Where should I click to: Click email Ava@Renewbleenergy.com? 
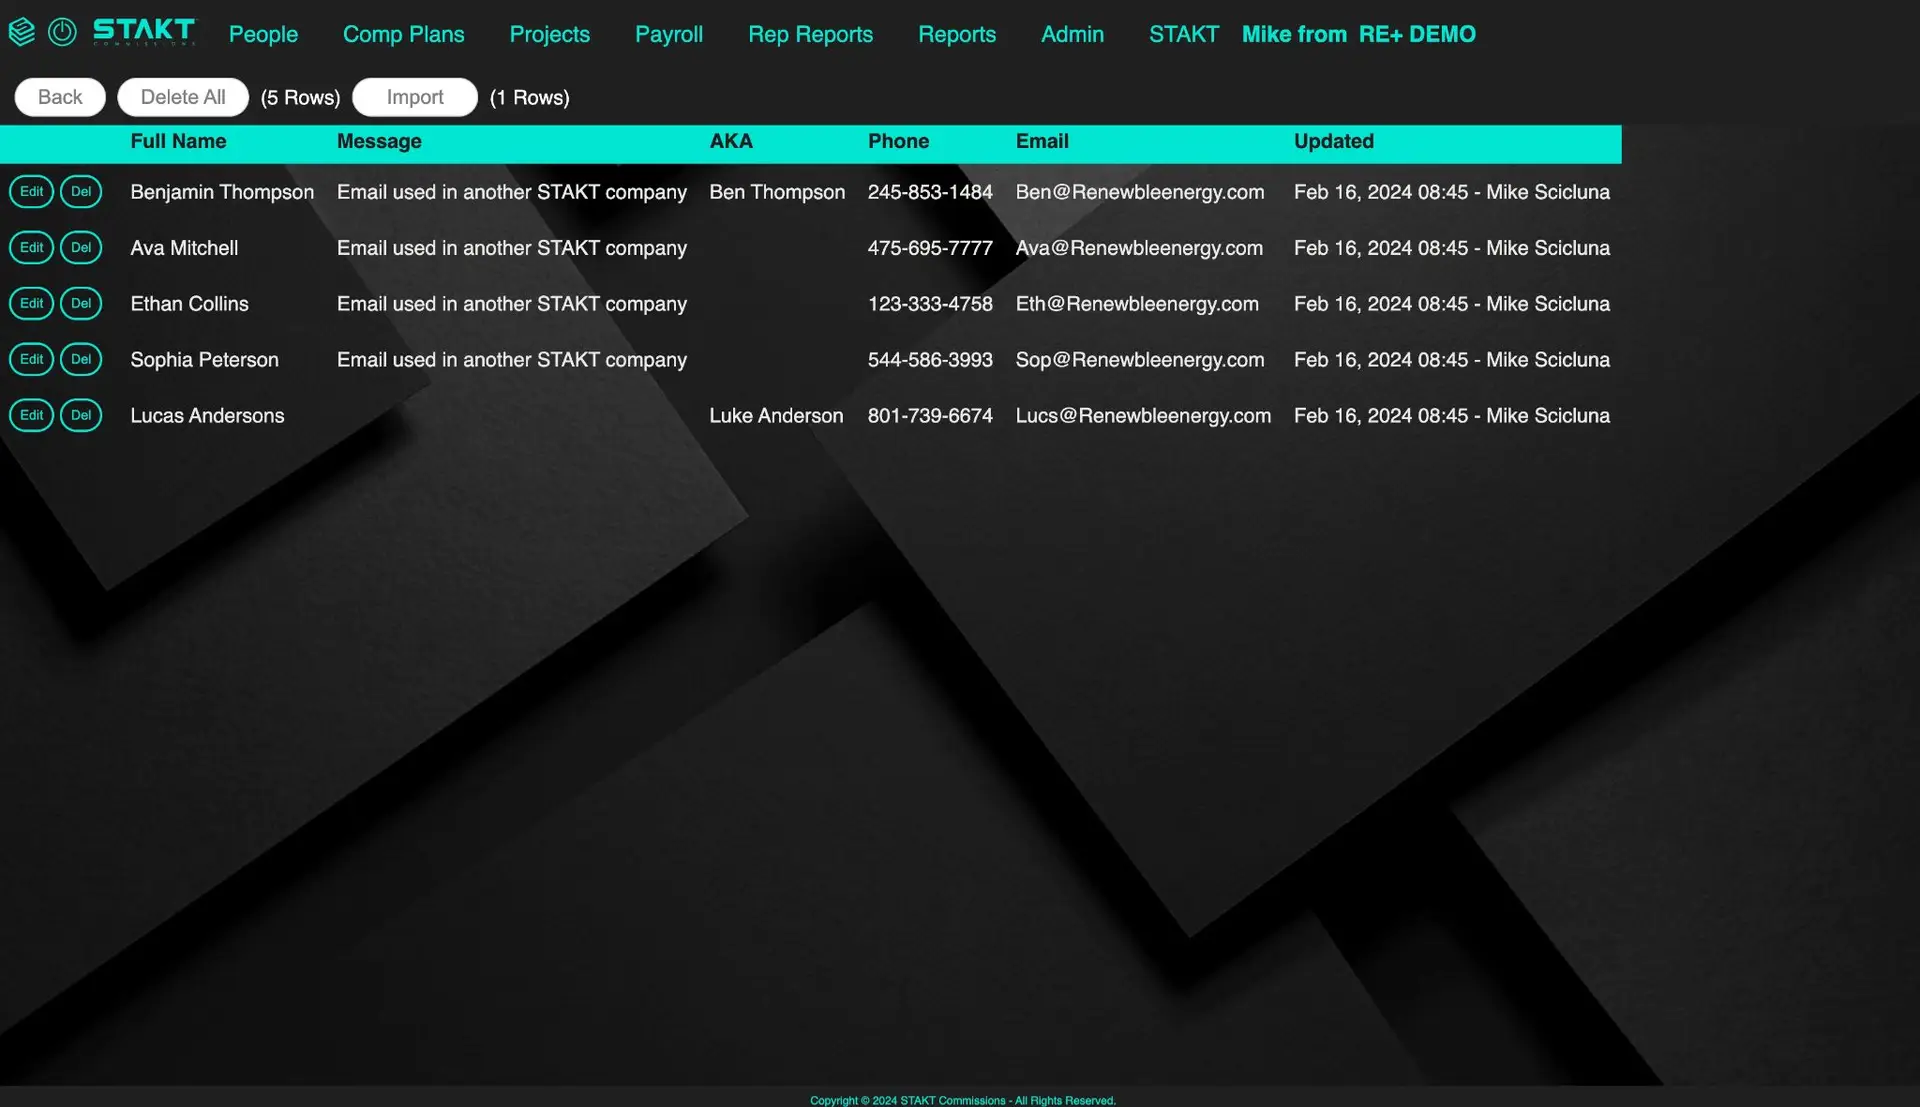(x=1139, y=248)
